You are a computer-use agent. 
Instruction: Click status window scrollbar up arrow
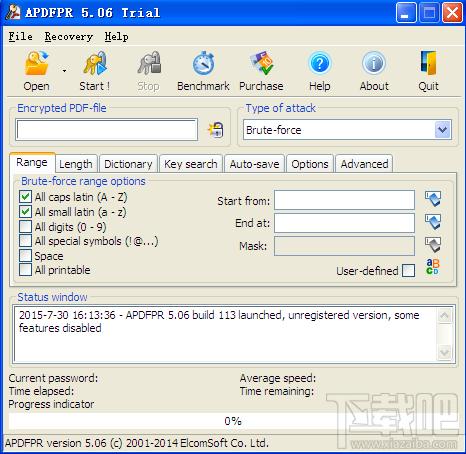click(445, 315)
